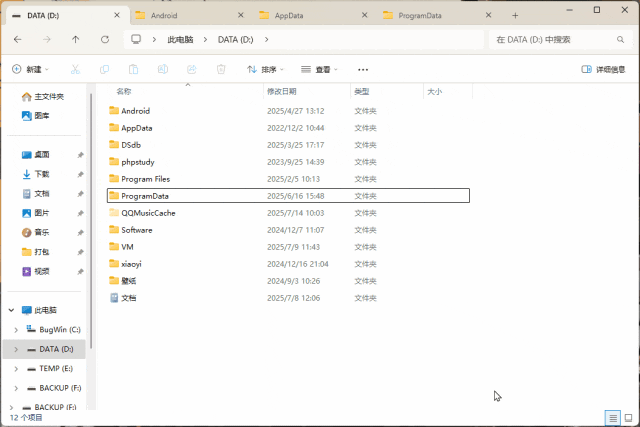Click DATA (D:) breadcrumb in address bar
The image size is (640, 427).
(x=236, y=40)
